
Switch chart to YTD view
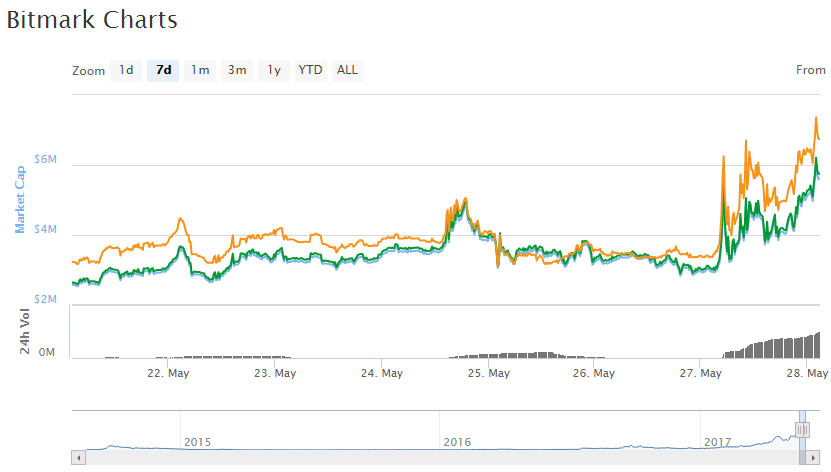pos(311,70)
